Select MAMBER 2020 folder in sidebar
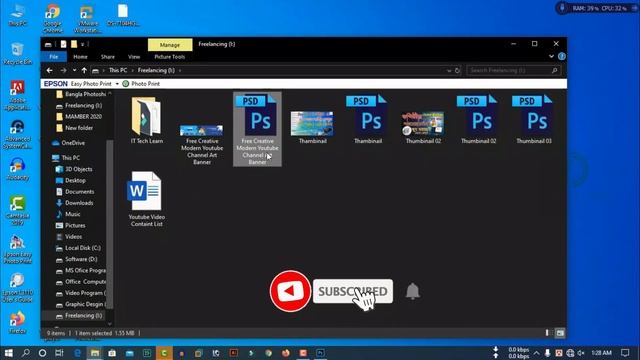This screenshot has height=360, width=640. 79,117
